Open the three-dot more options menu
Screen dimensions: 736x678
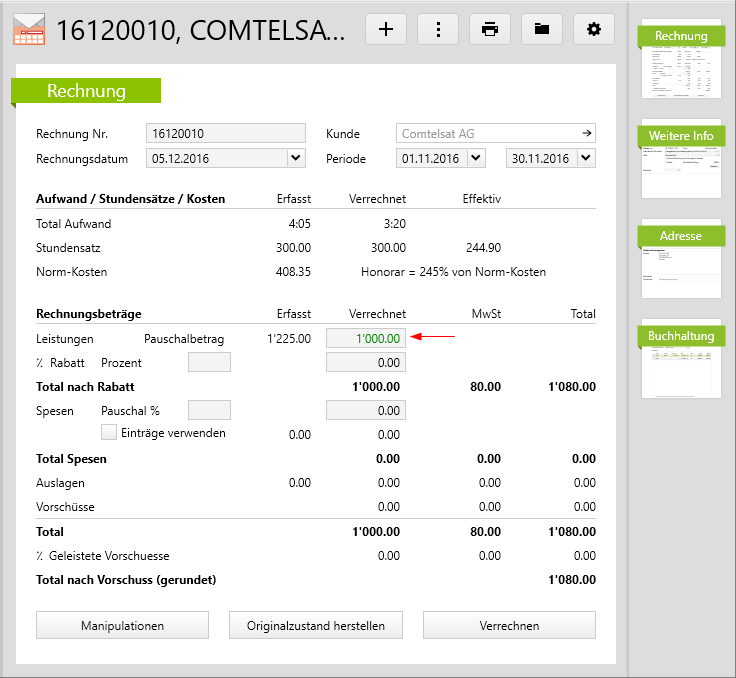pyautogui.click(x=438, y=29)
